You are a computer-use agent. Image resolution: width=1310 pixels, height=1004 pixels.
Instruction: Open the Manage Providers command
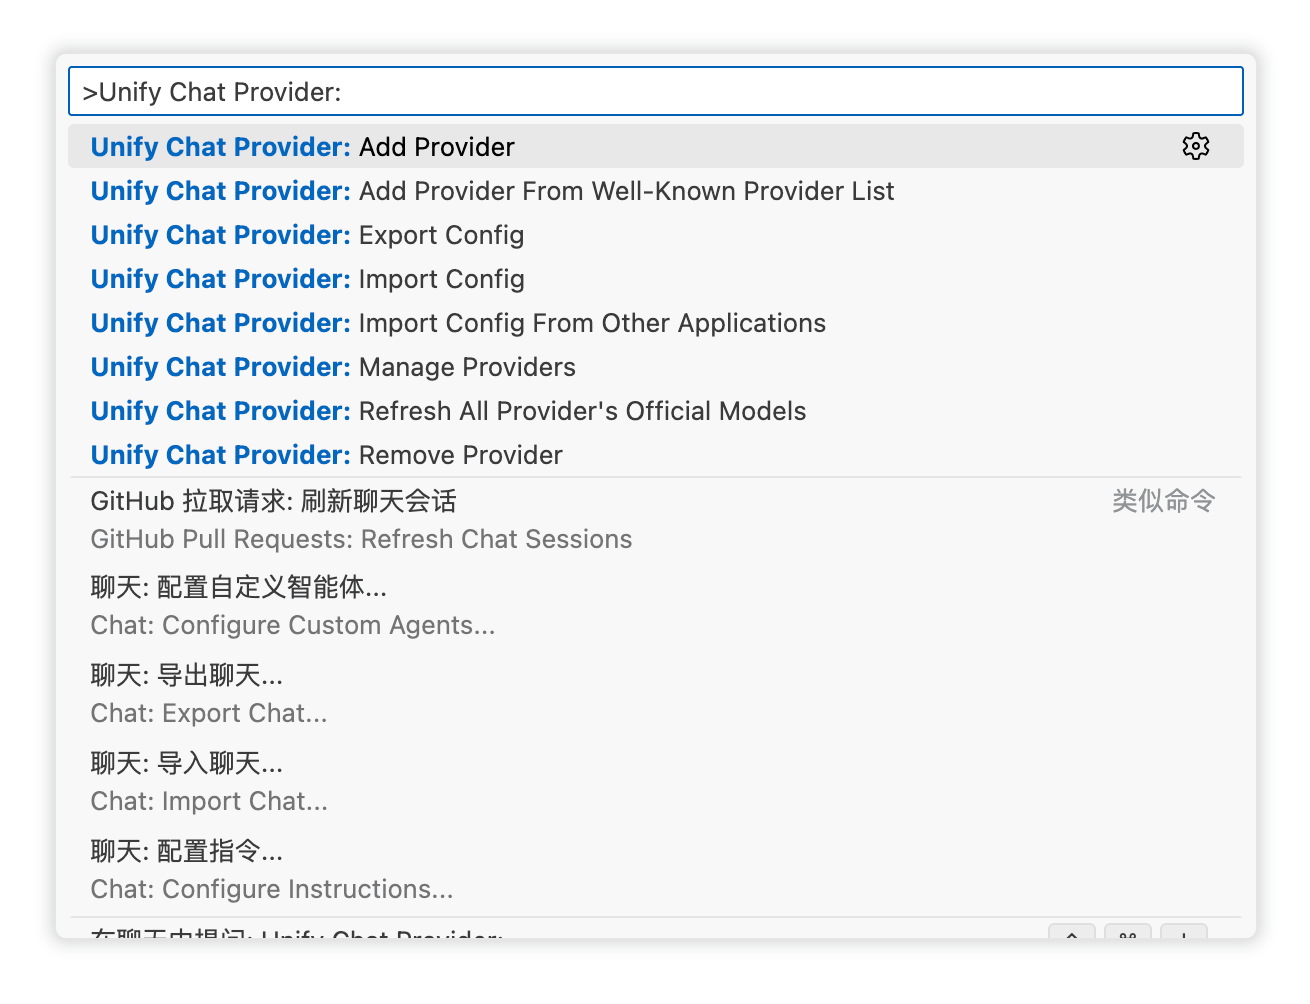(656, 366)
